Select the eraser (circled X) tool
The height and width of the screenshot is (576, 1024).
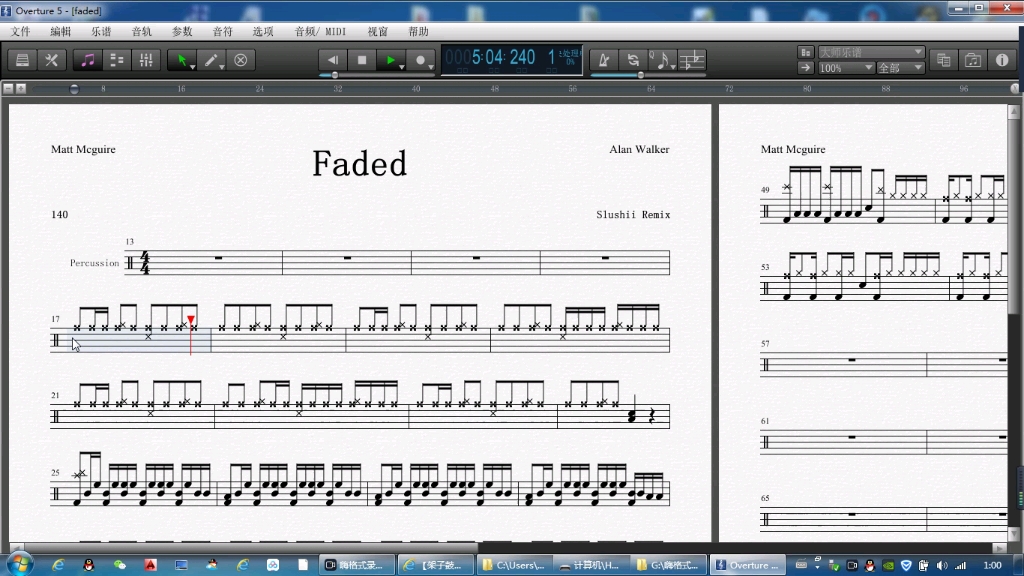click(241, 60)
